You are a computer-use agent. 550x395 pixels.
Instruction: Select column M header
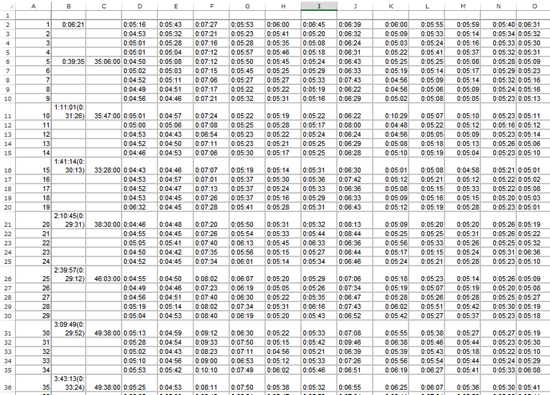[x=463, y=6]
